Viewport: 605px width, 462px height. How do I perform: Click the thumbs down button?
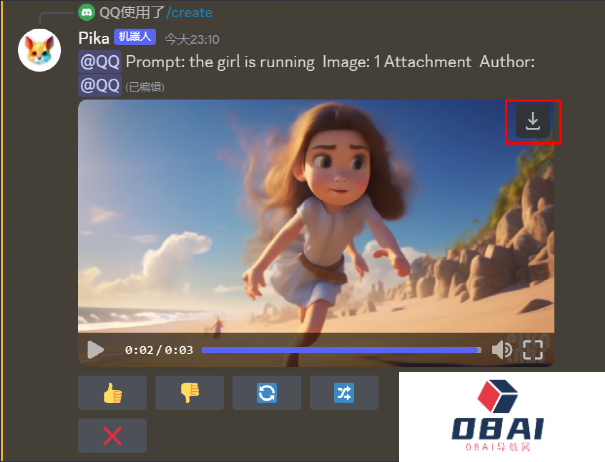click(189, 393)
